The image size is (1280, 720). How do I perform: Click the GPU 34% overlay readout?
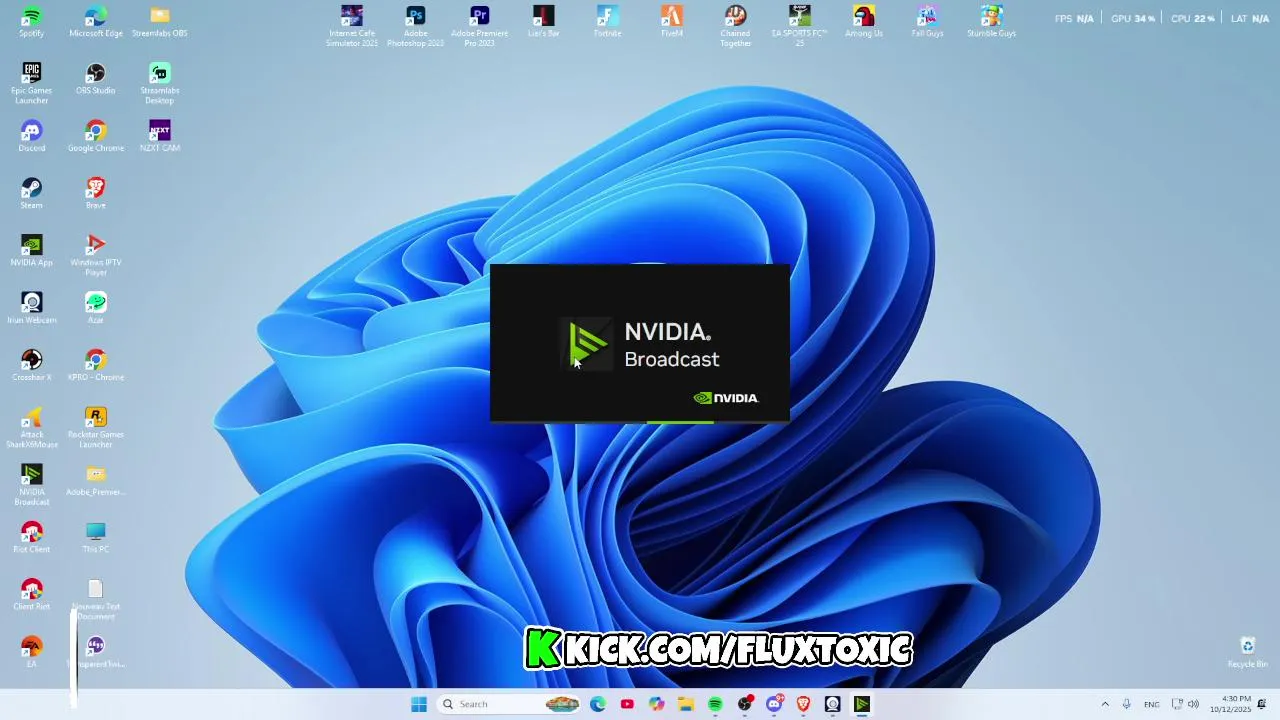coord(1133,18)
